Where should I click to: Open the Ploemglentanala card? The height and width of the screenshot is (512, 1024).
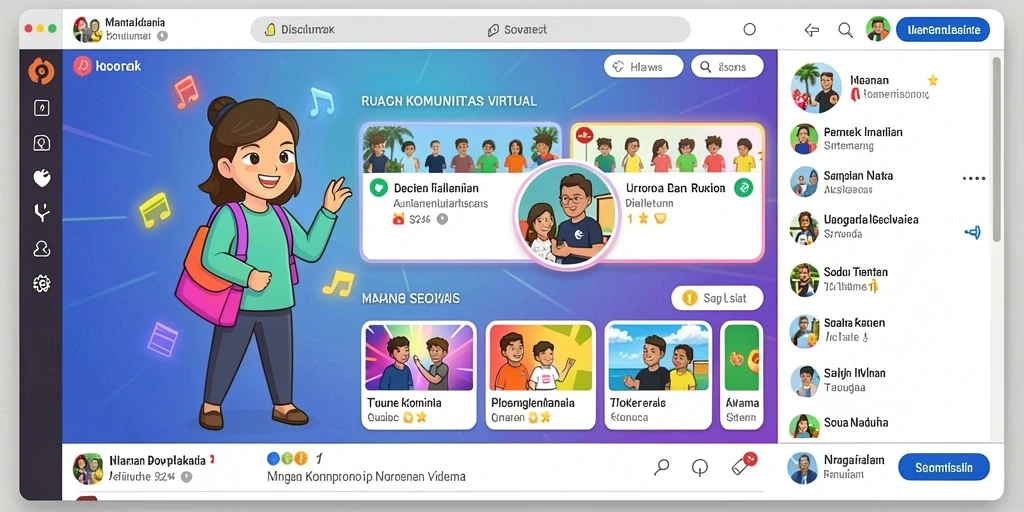[x=541, y=375]
